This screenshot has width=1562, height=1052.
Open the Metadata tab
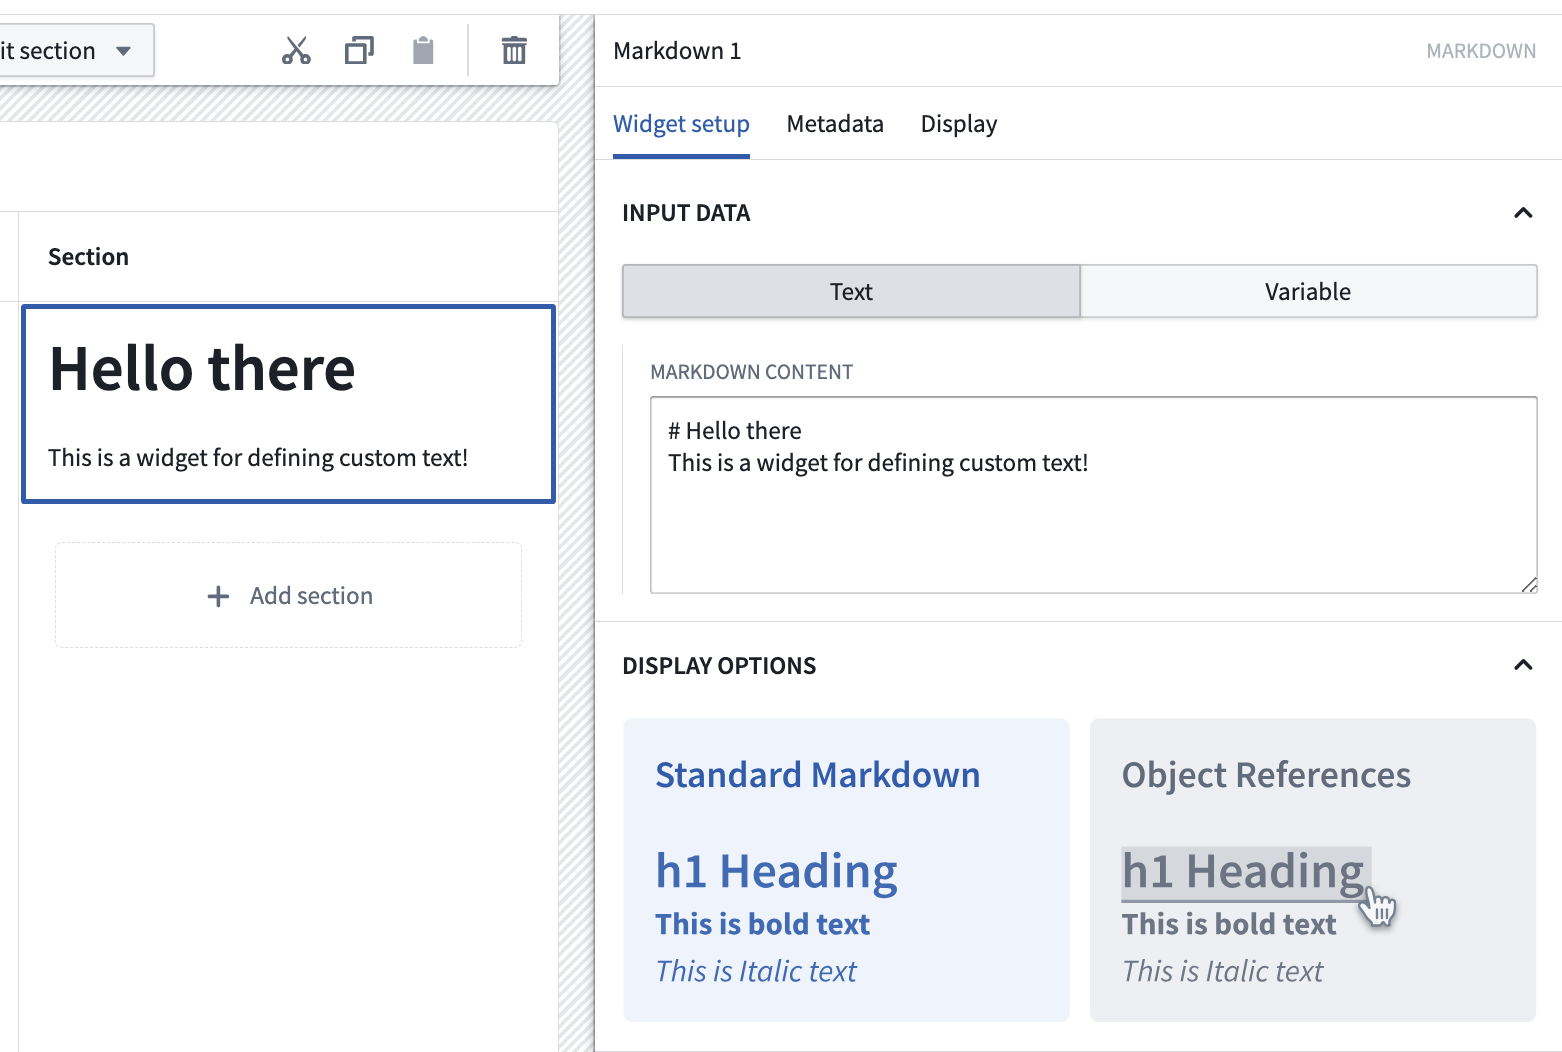[835, 124]
